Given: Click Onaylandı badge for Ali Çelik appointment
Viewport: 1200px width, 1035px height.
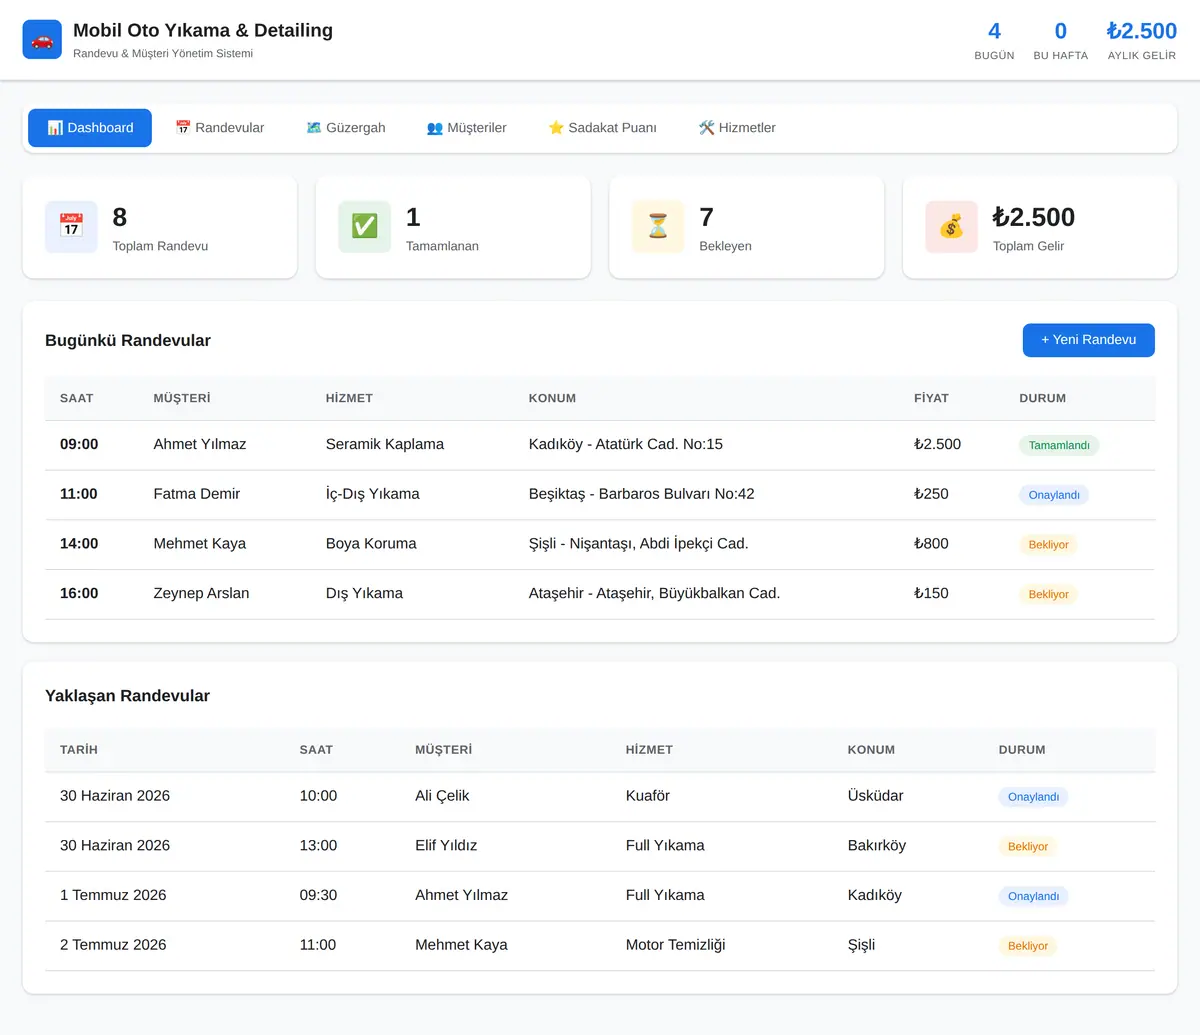Looking at the screenshot, I should (1033, 797).
